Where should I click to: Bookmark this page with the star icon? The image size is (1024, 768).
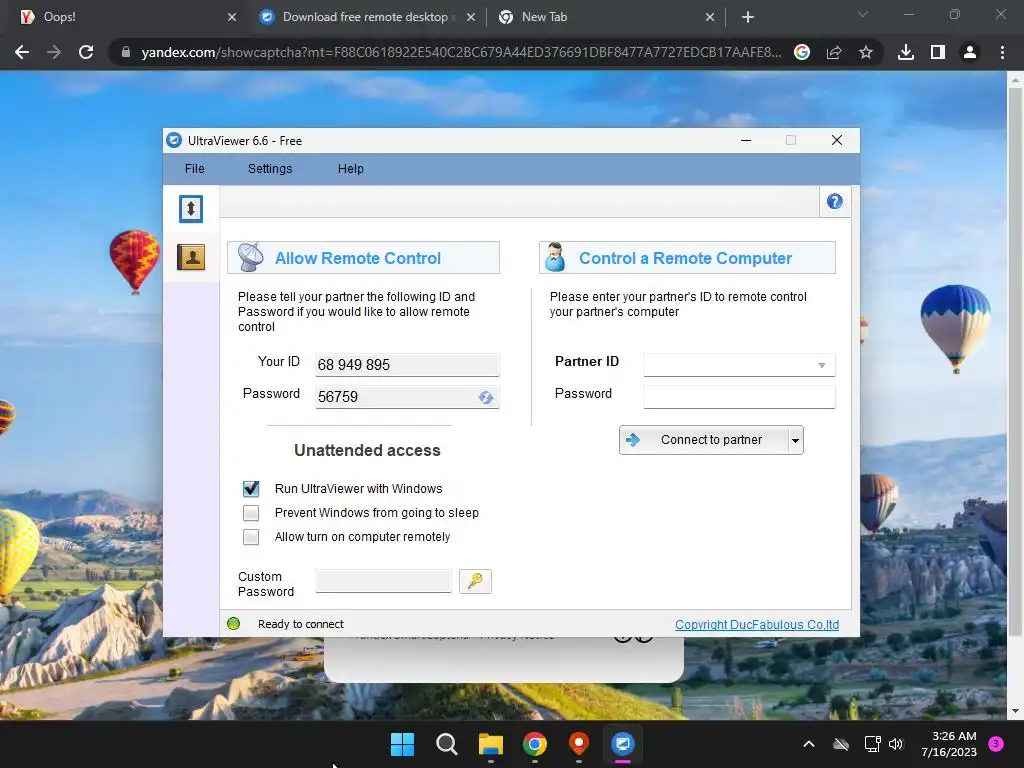click(x=866, y=52)
